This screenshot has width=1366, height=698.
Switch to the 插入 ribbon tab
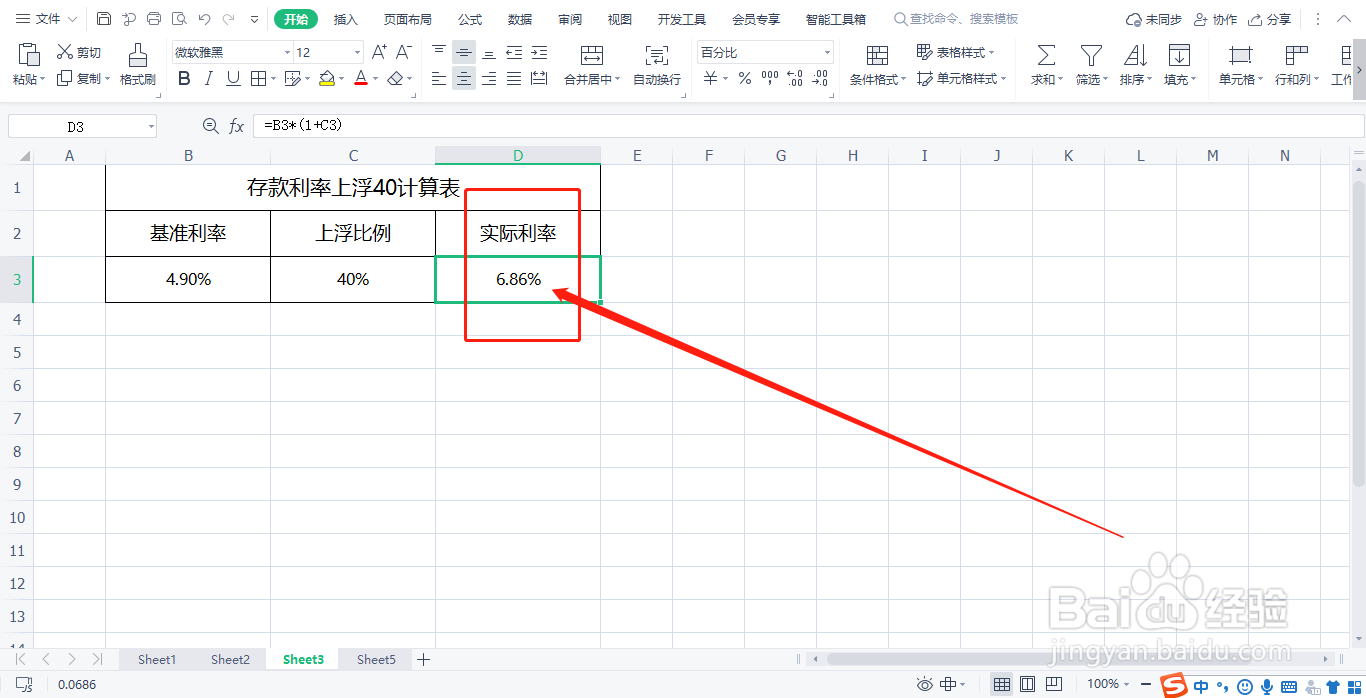344,18
